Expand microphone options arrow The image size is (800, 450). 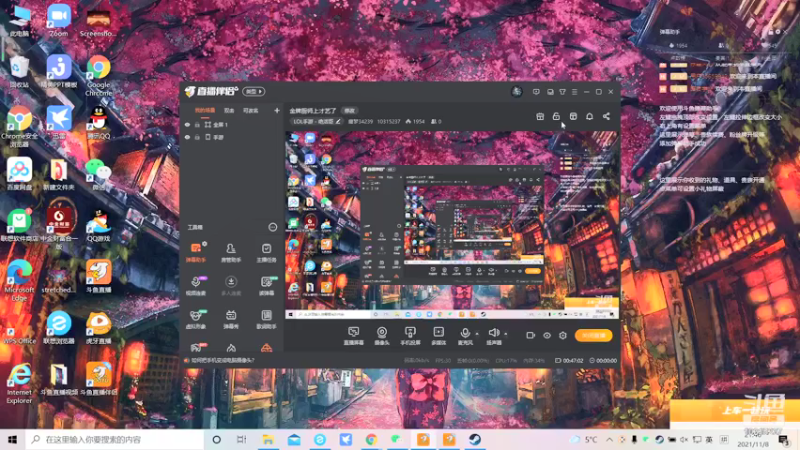click(477, 334)
